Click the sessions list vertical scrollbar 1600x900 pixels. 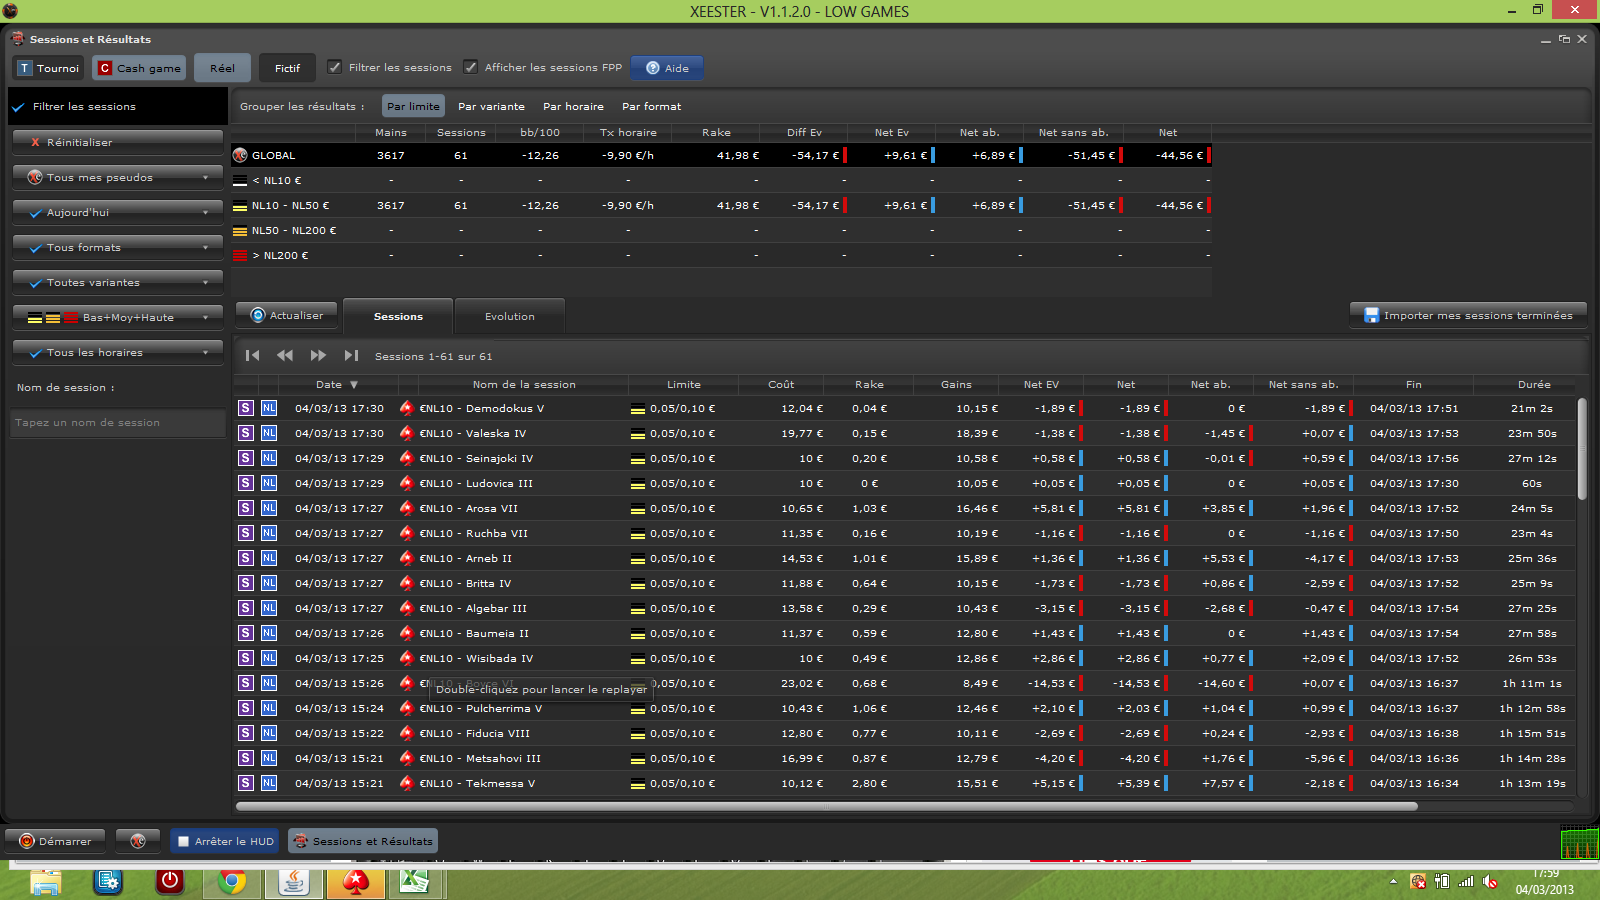1582,449
